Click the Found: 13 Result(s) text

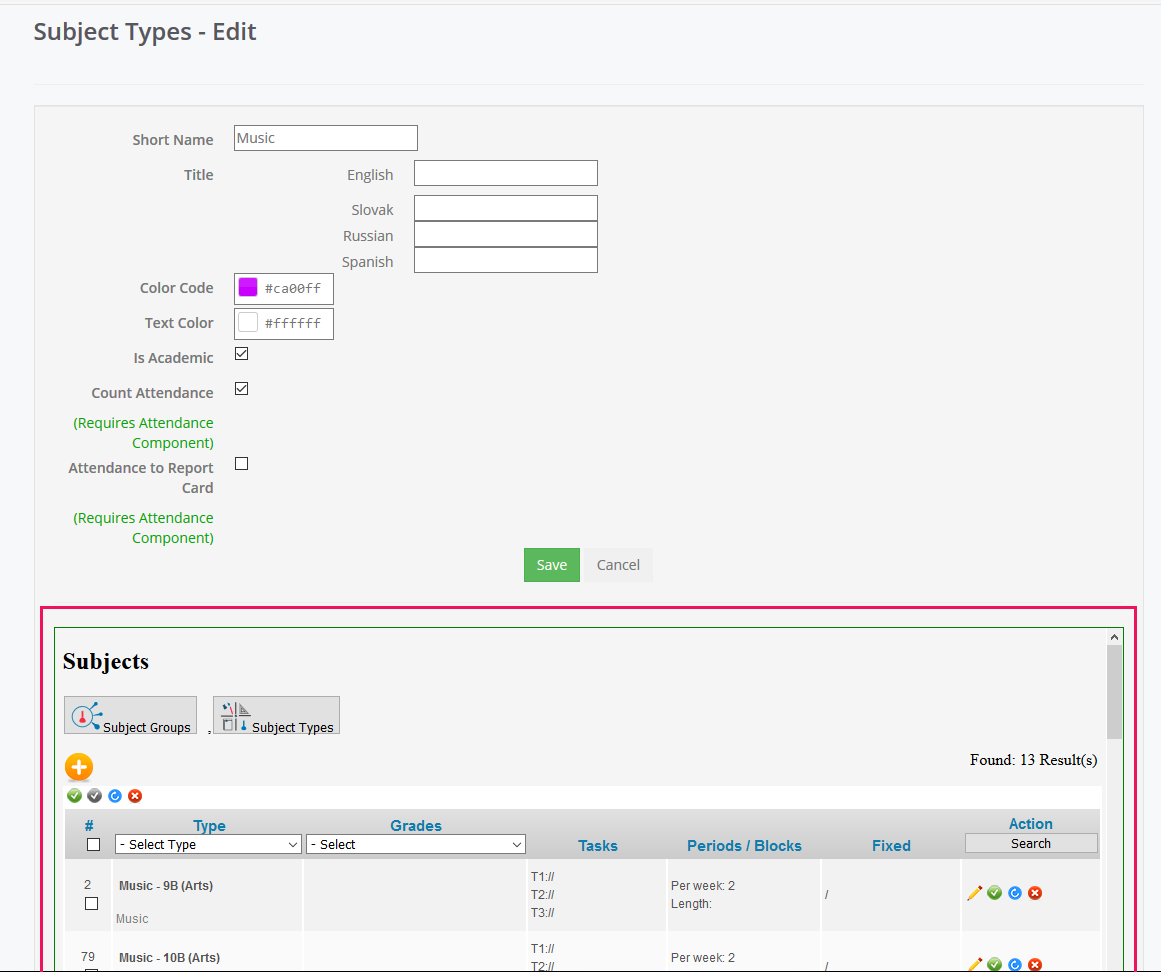click(1034, 760)
